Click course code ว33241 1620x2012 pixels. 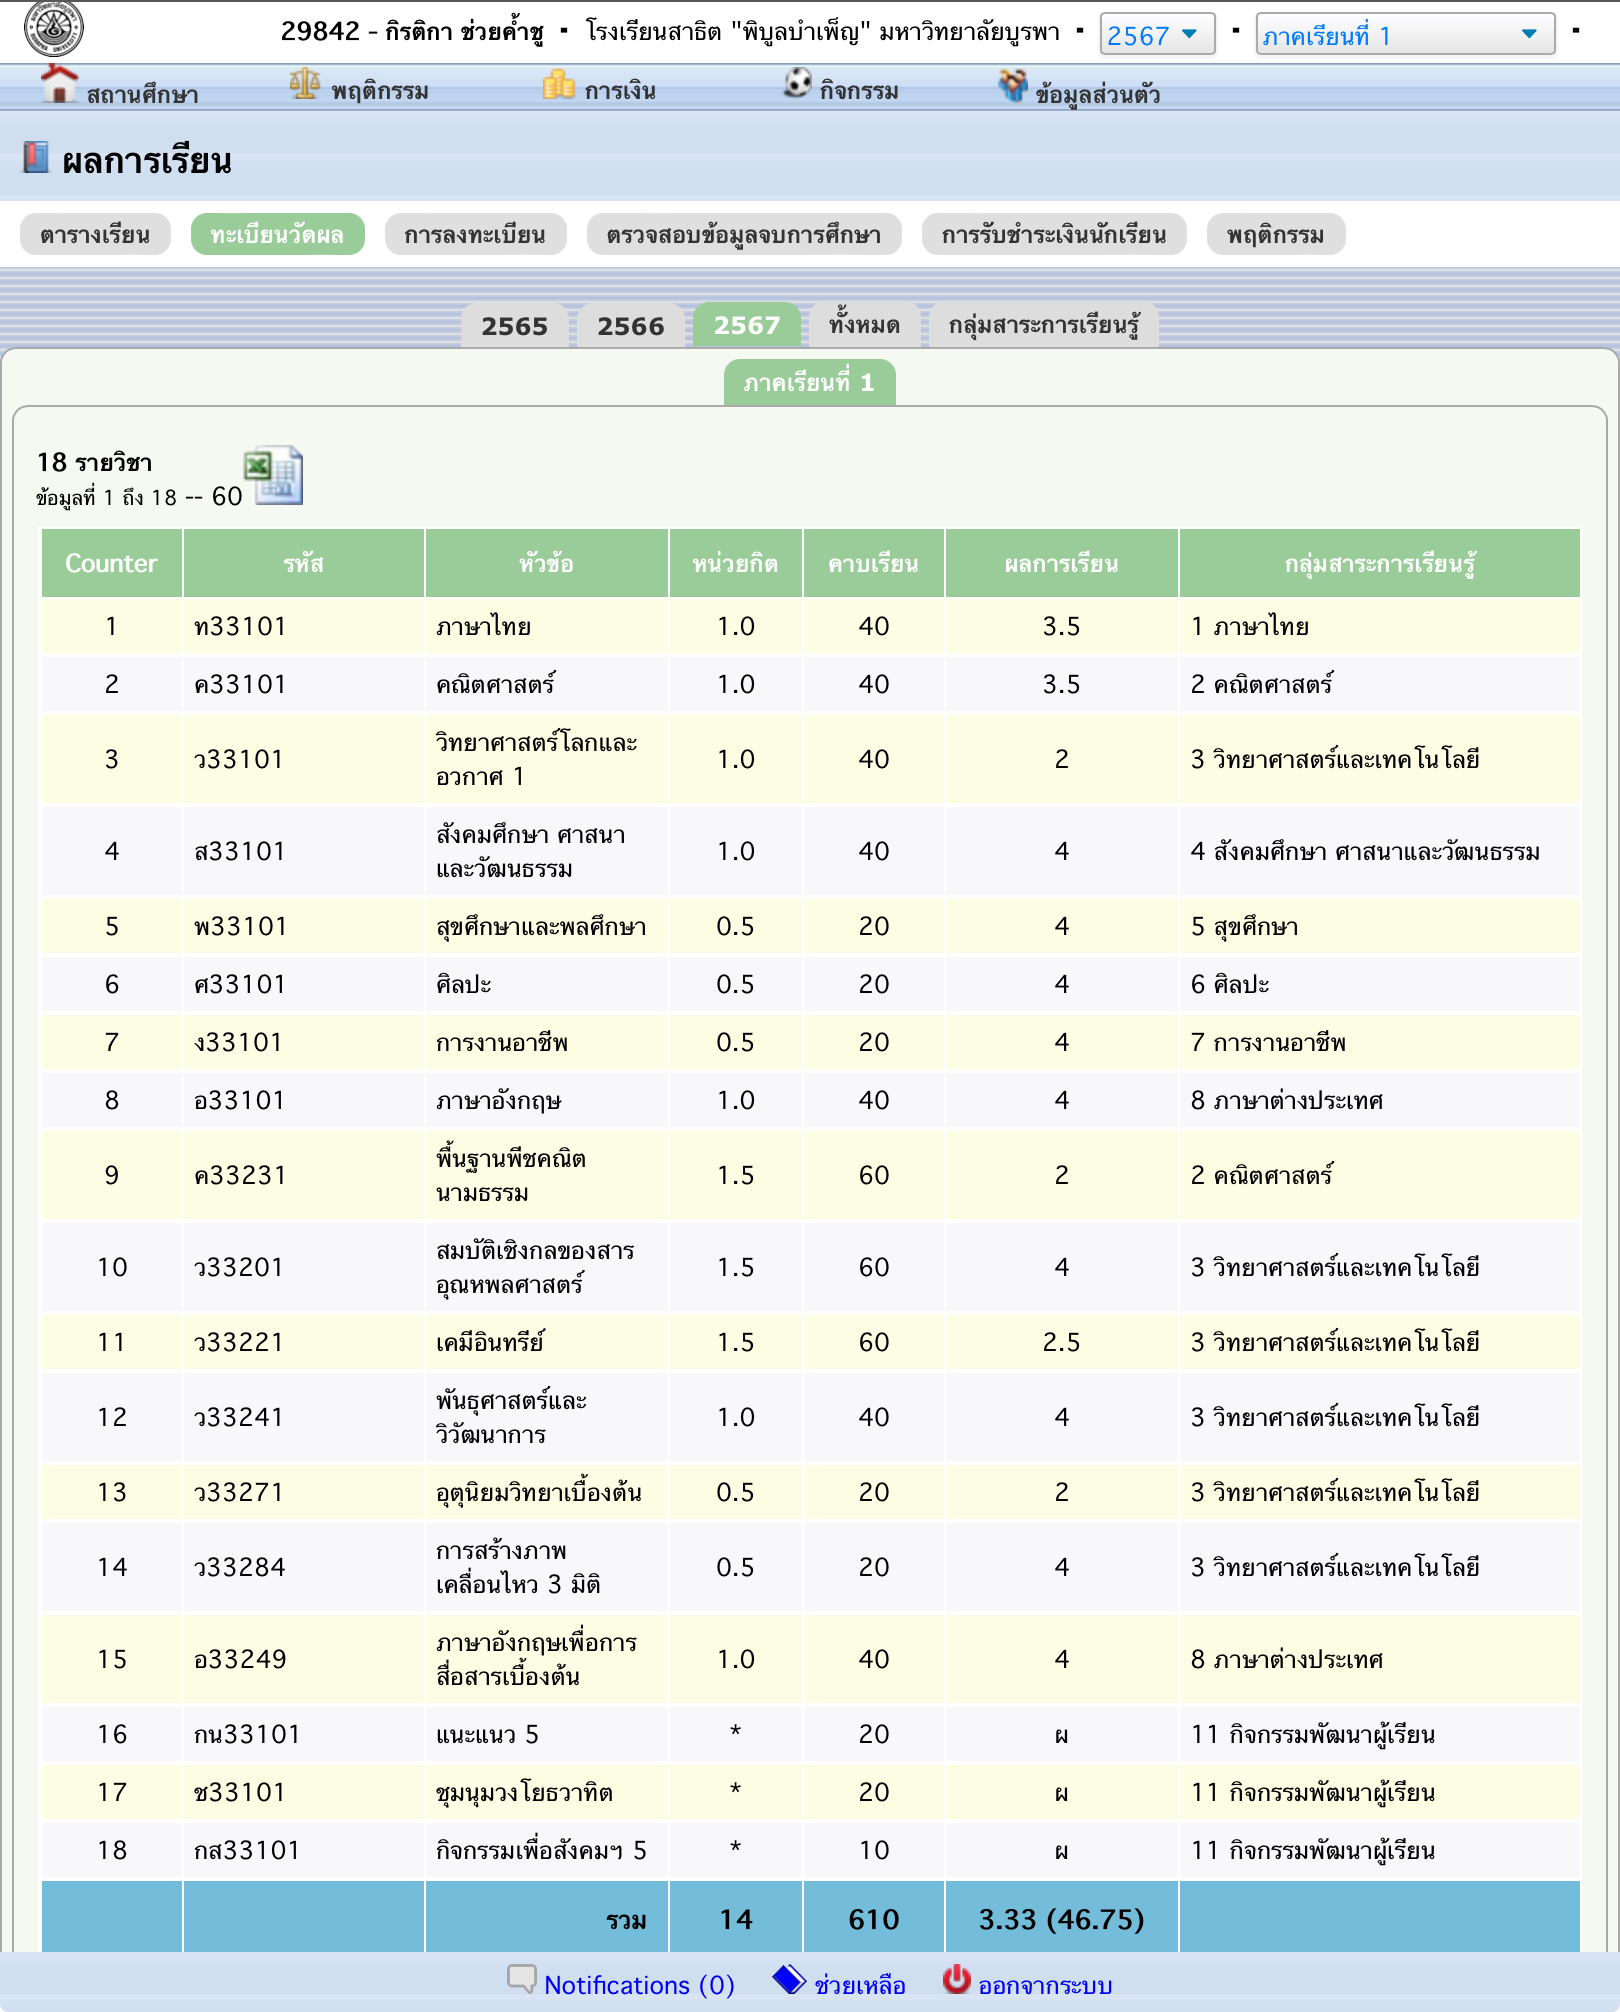pos(239,1417)
